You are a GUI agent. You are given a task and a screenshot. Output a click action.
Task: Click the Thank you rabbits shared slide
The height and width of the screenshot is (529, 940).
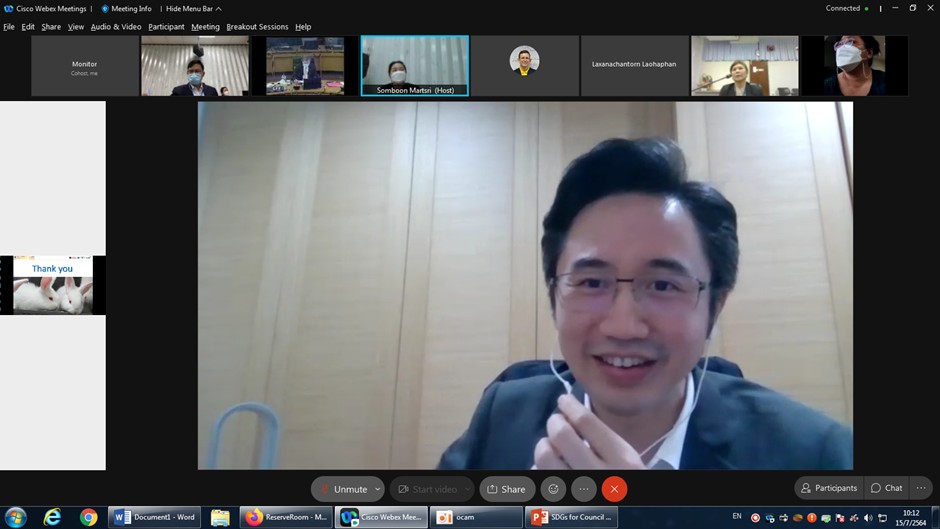pos(52,286)
